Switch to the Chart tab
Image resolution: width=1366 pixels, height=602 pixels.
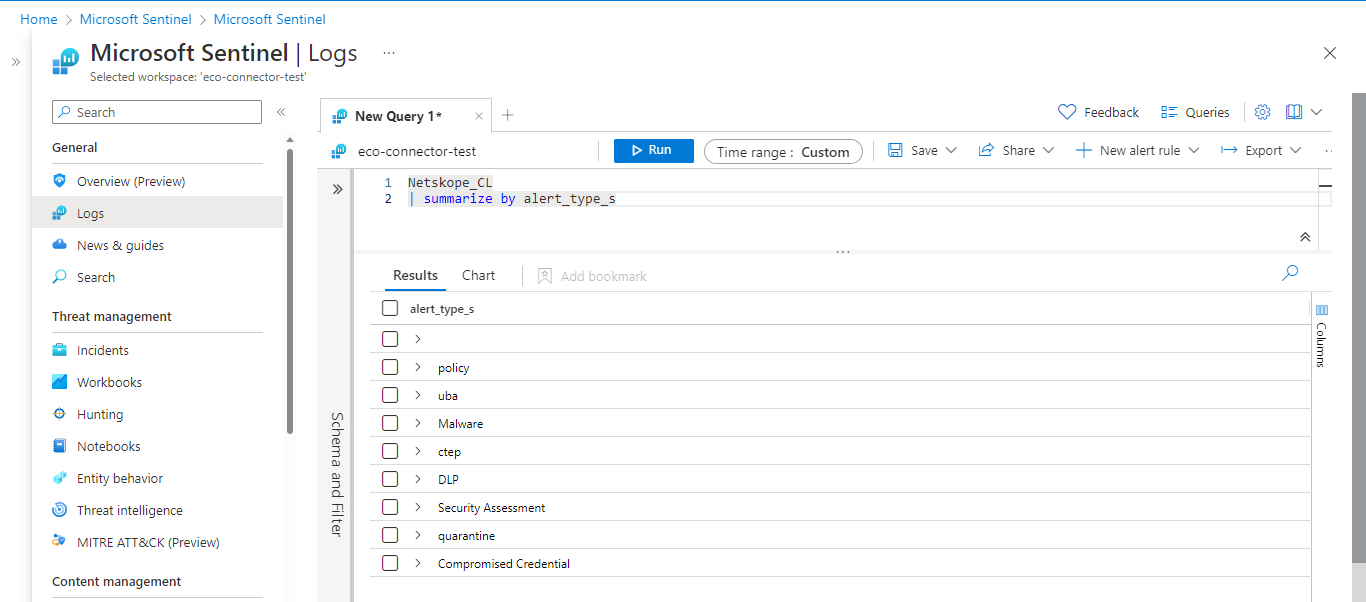[478, 274]
